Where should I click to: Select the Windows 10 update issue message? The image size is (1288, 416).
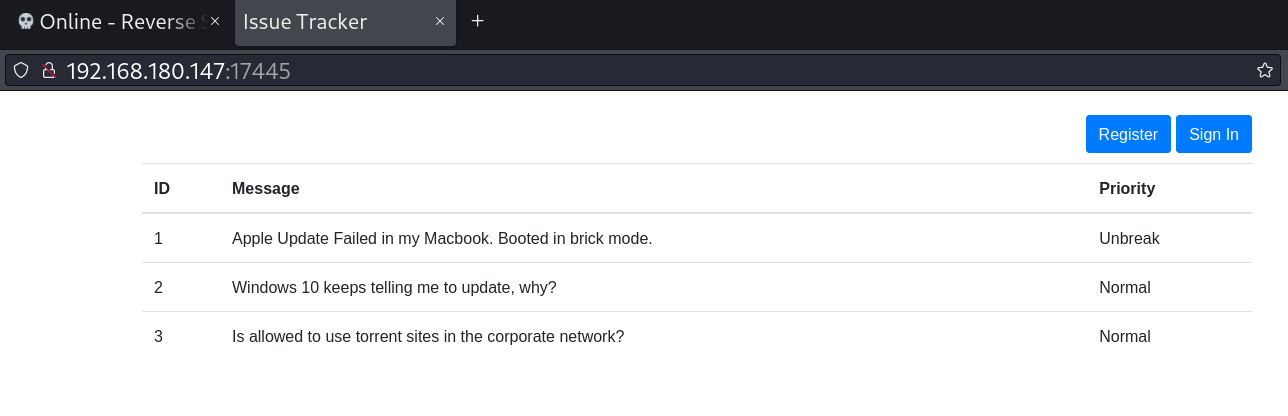pos(393,287)
